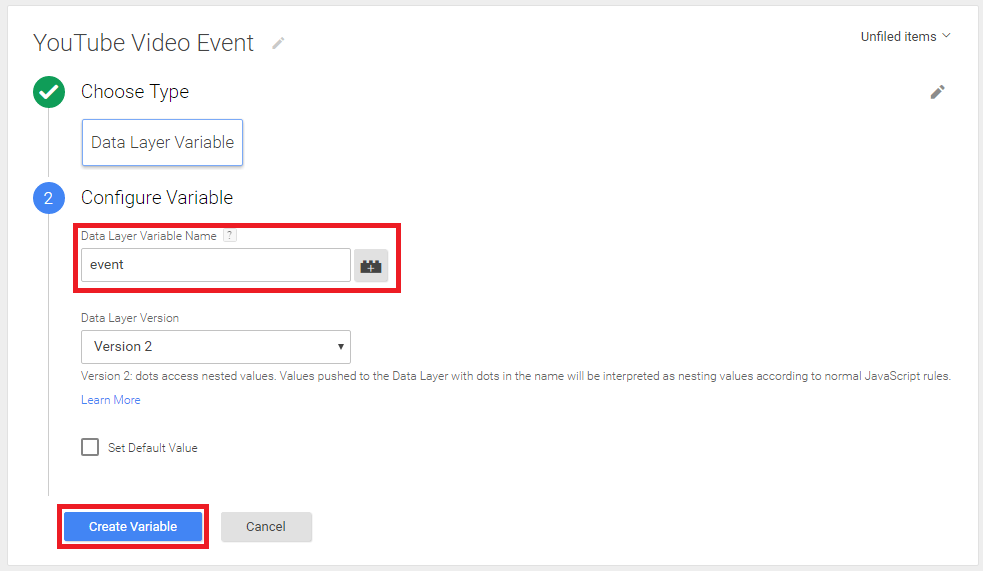The height and width of the screenshot is (572, 983).
Task: Focus the Data Layer Variable Name field
Action: [x=215, y=266]
